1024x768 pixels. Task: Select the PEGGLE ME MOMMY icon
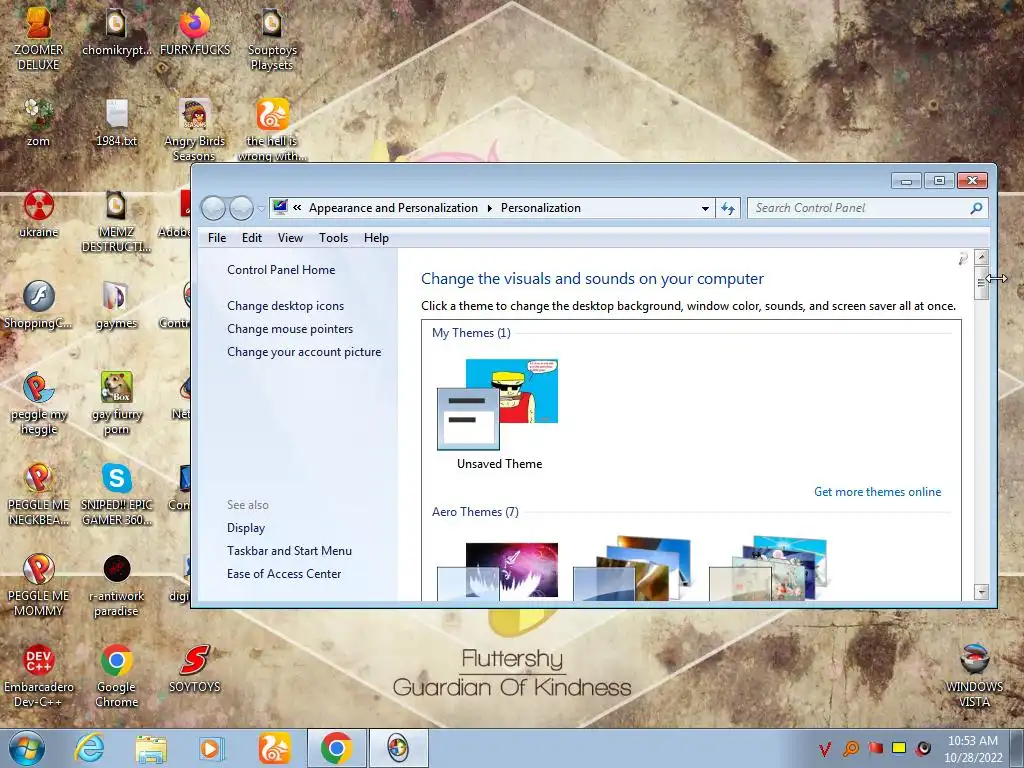pos(38,585)
